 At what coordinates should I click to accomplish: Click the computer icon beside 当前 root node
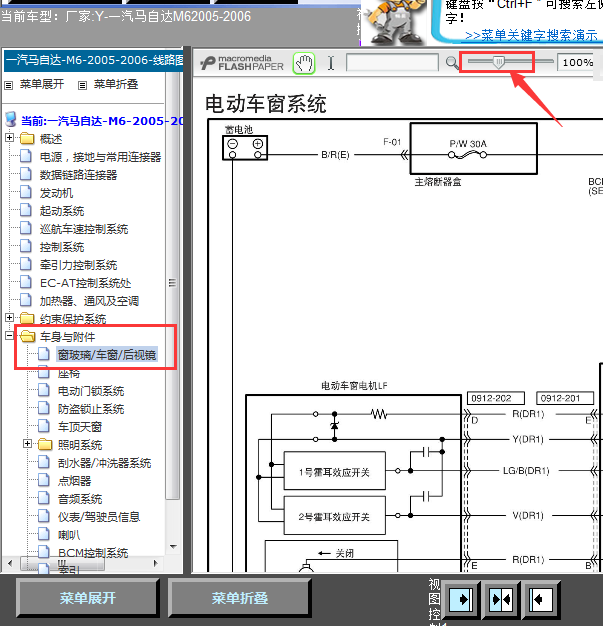click(x=11, y=120)
